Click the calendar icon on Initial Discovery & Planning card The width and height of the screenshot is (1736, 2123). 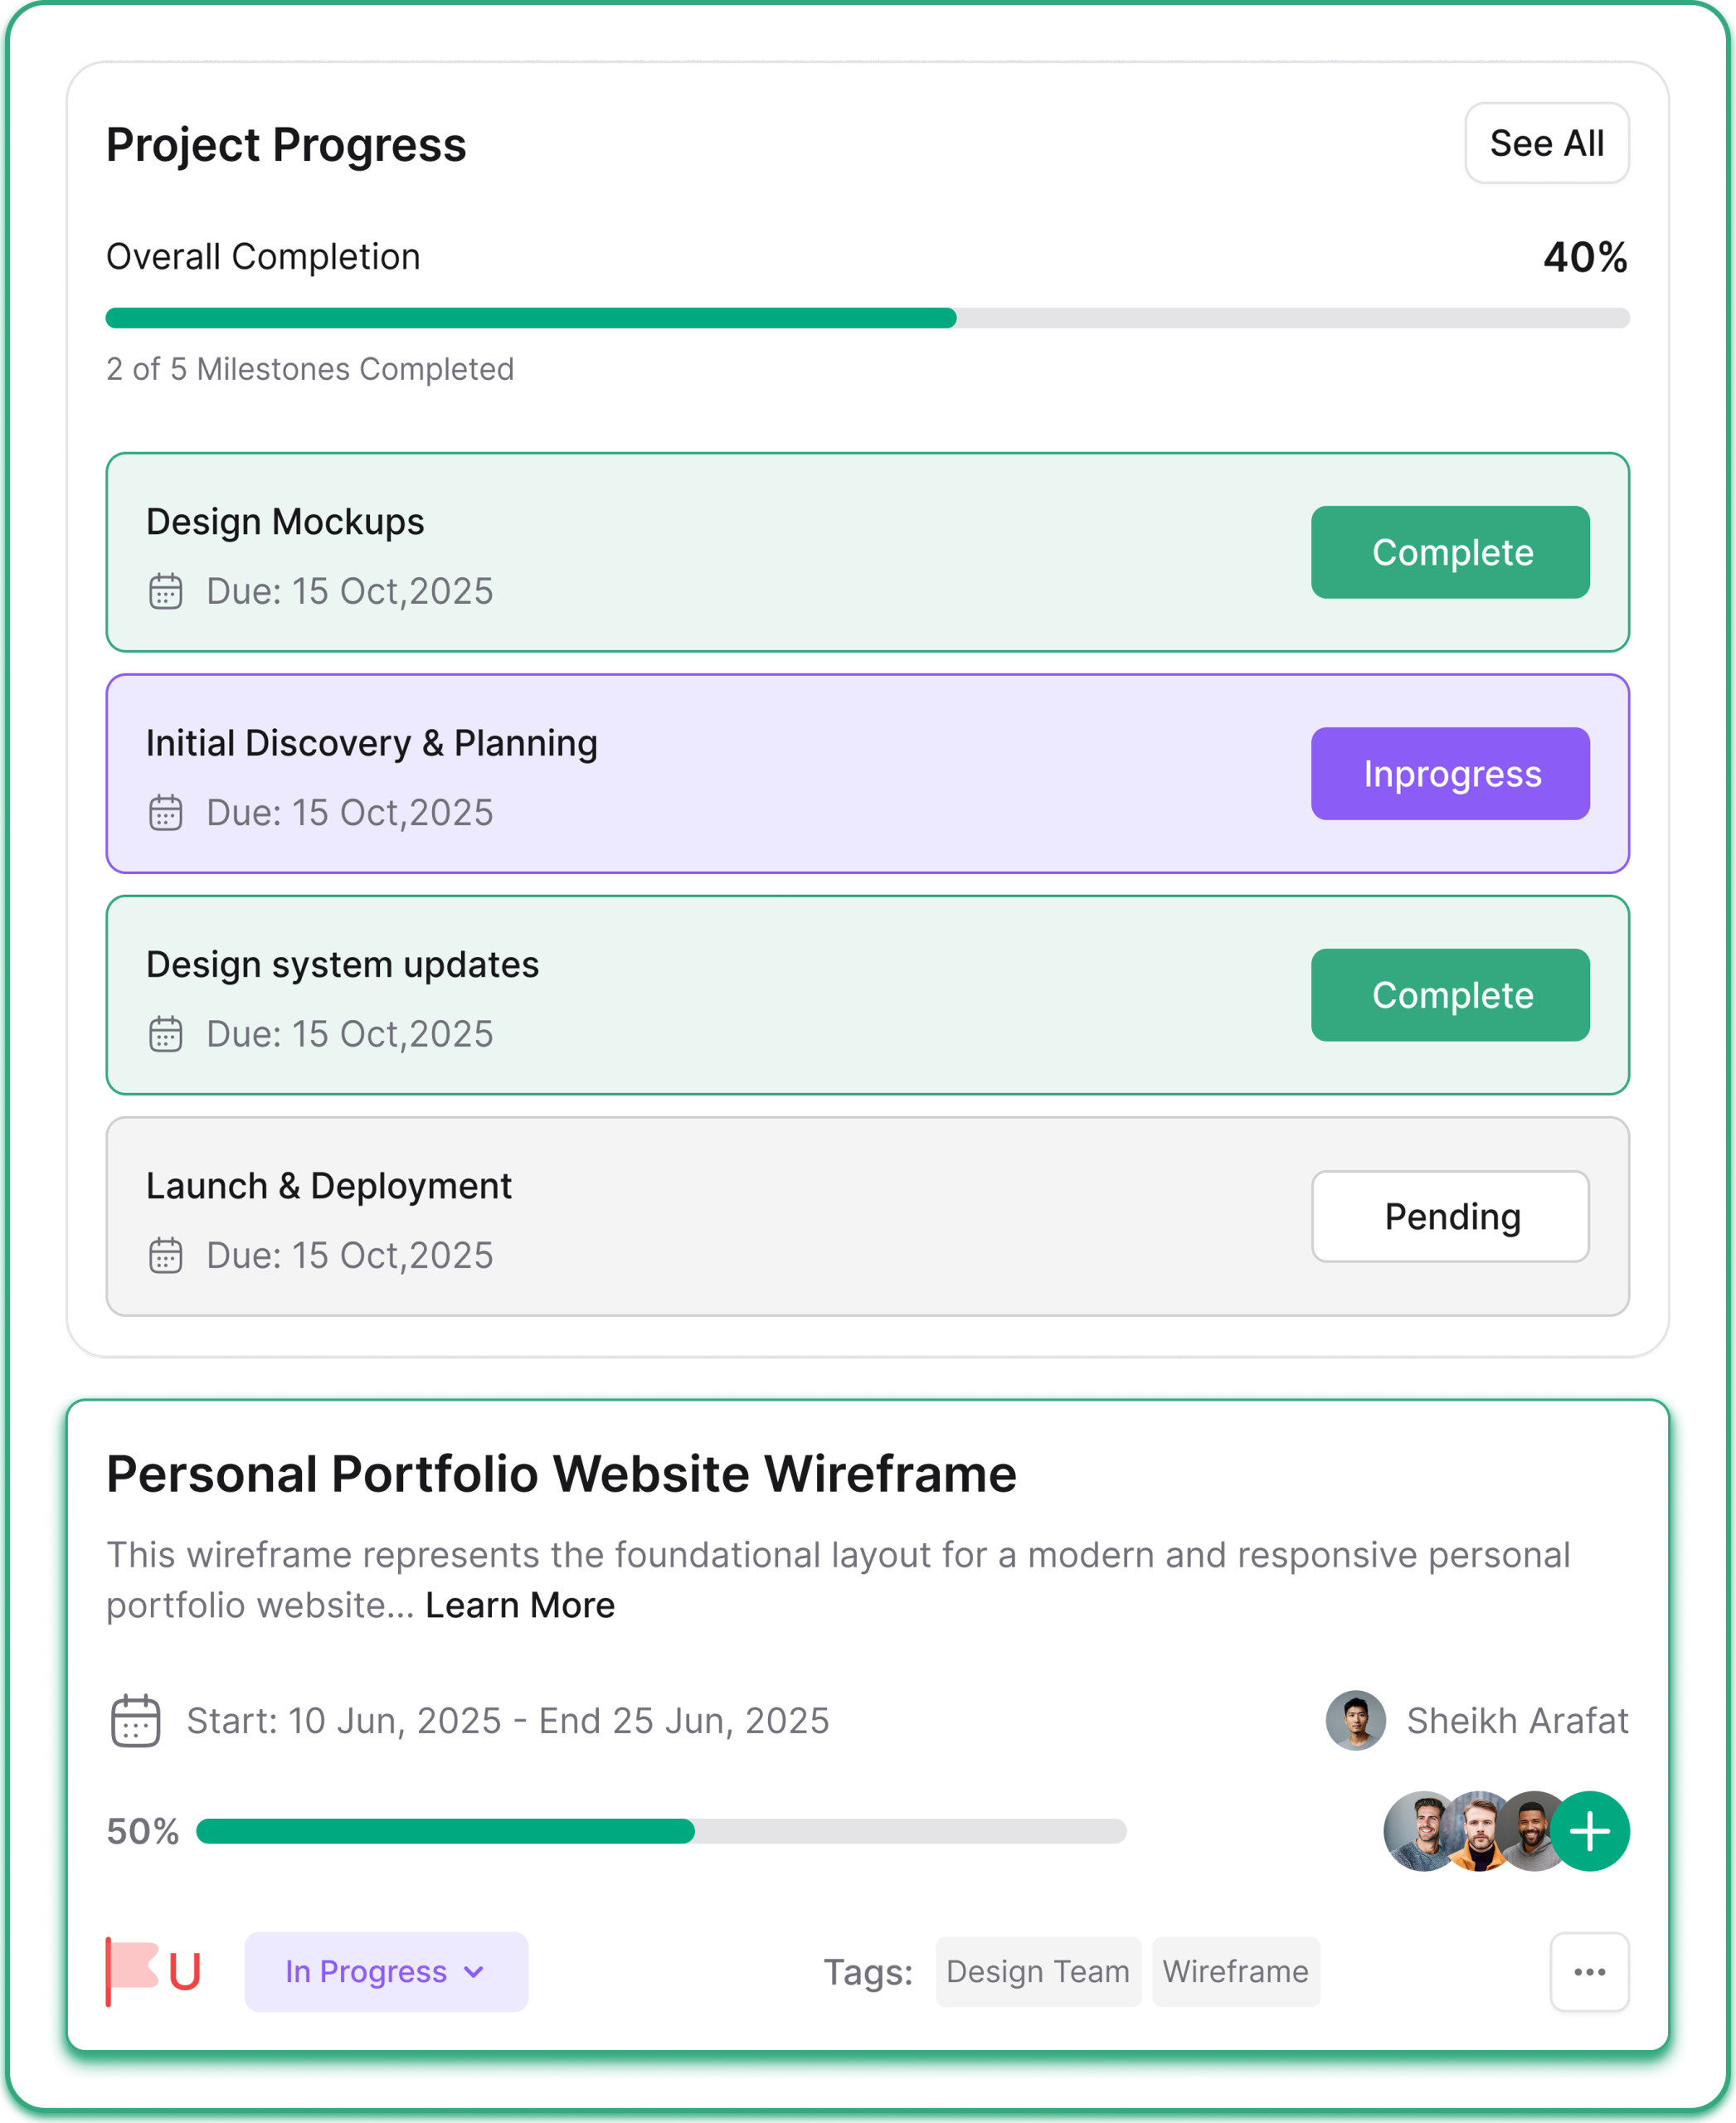pos(166,813)
